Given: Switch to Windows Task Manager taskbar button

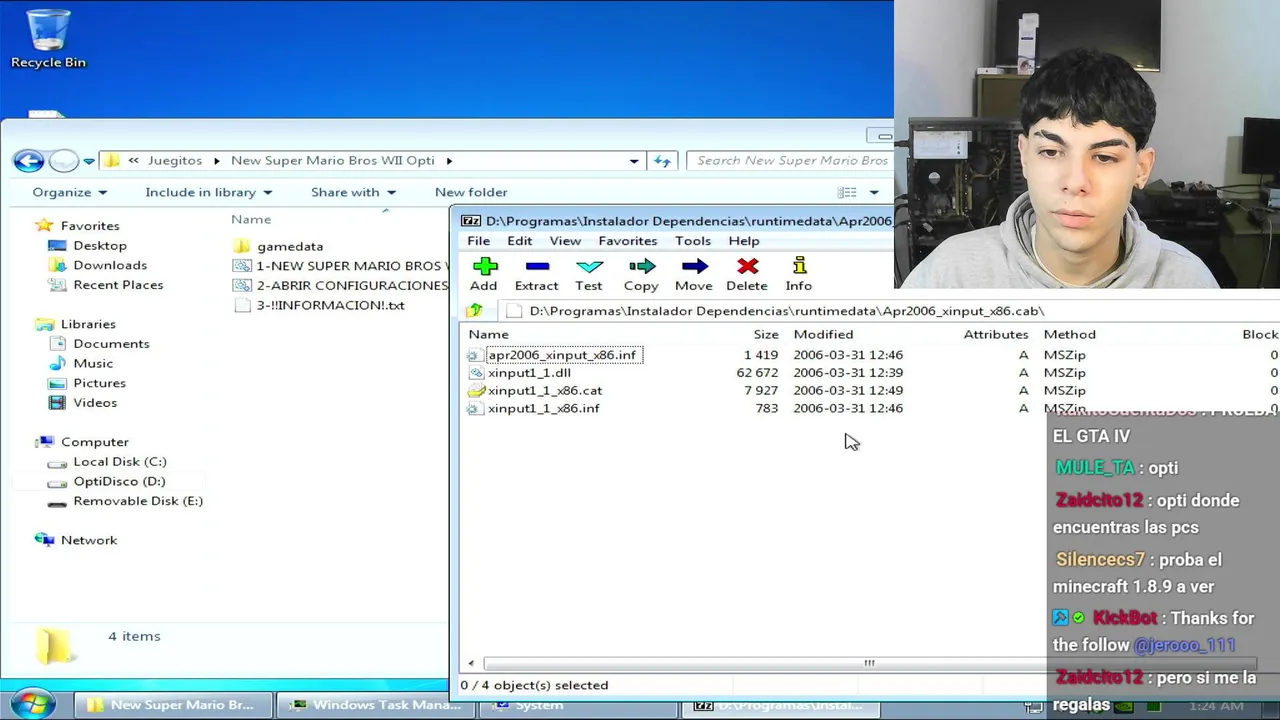Looking at the screenshot, I should click(374, 705).
